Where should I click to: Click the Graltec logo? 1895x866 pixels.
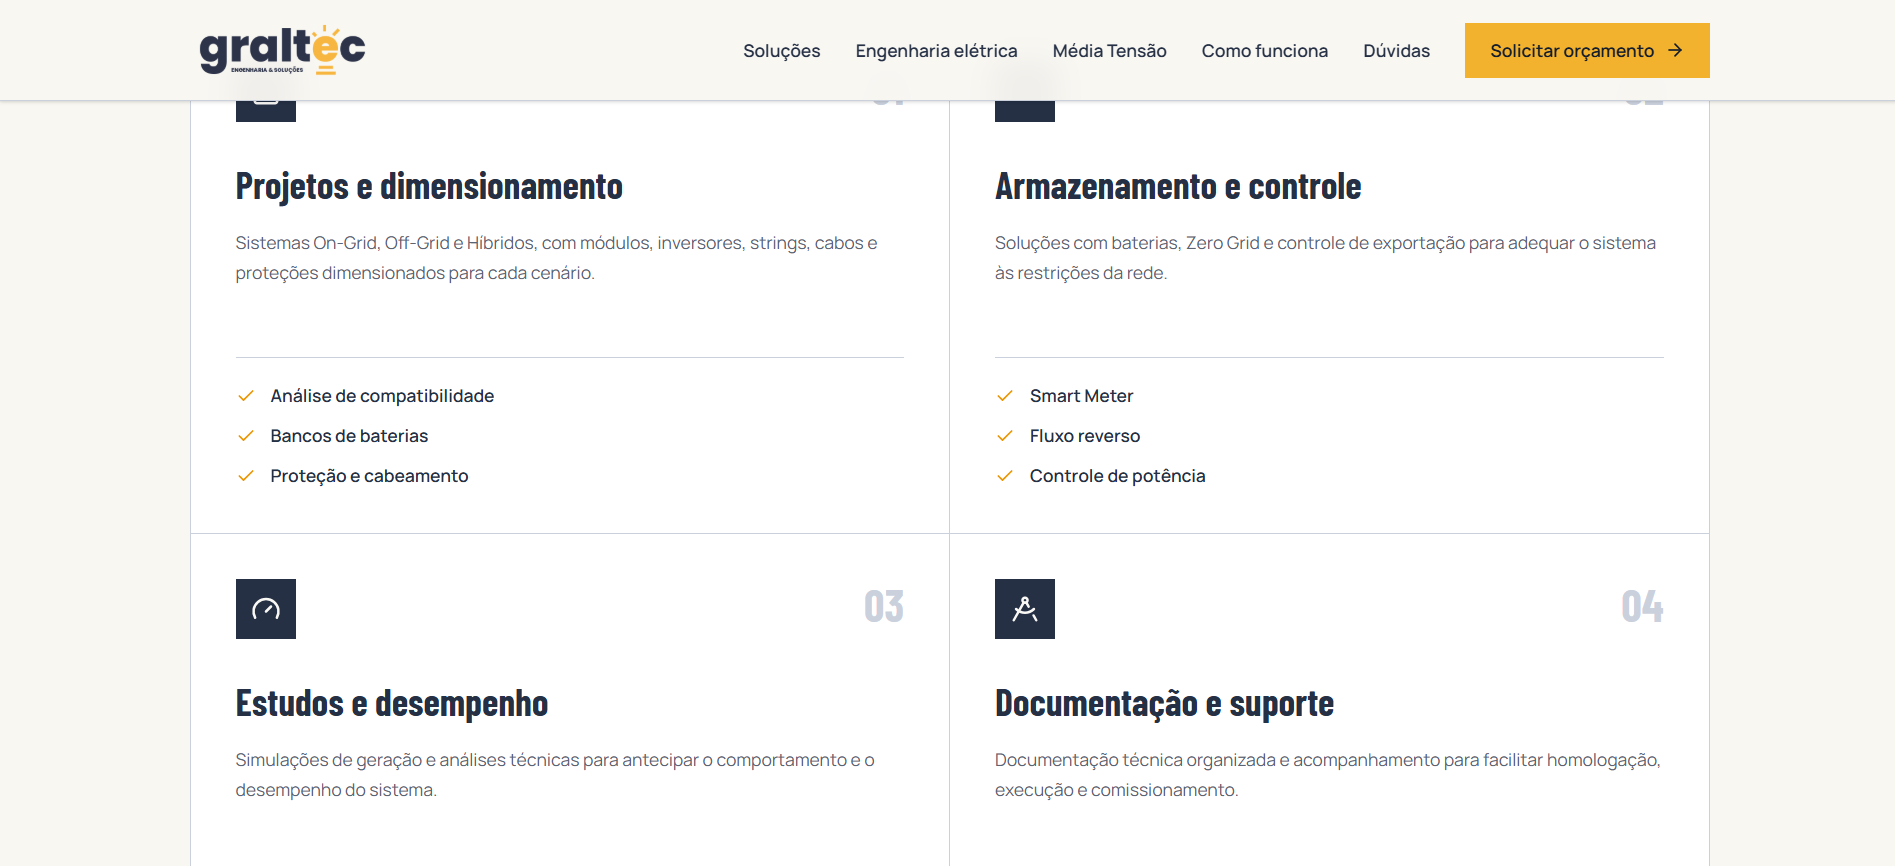click(282, 50)
